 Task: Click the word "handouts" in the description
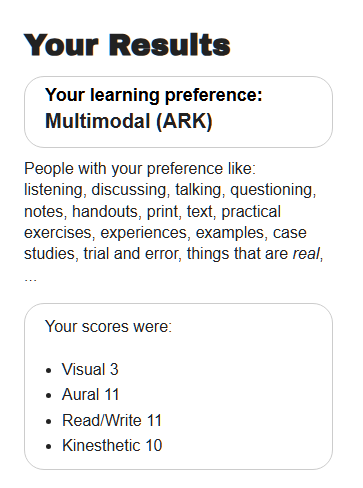(x=105, y=211)
